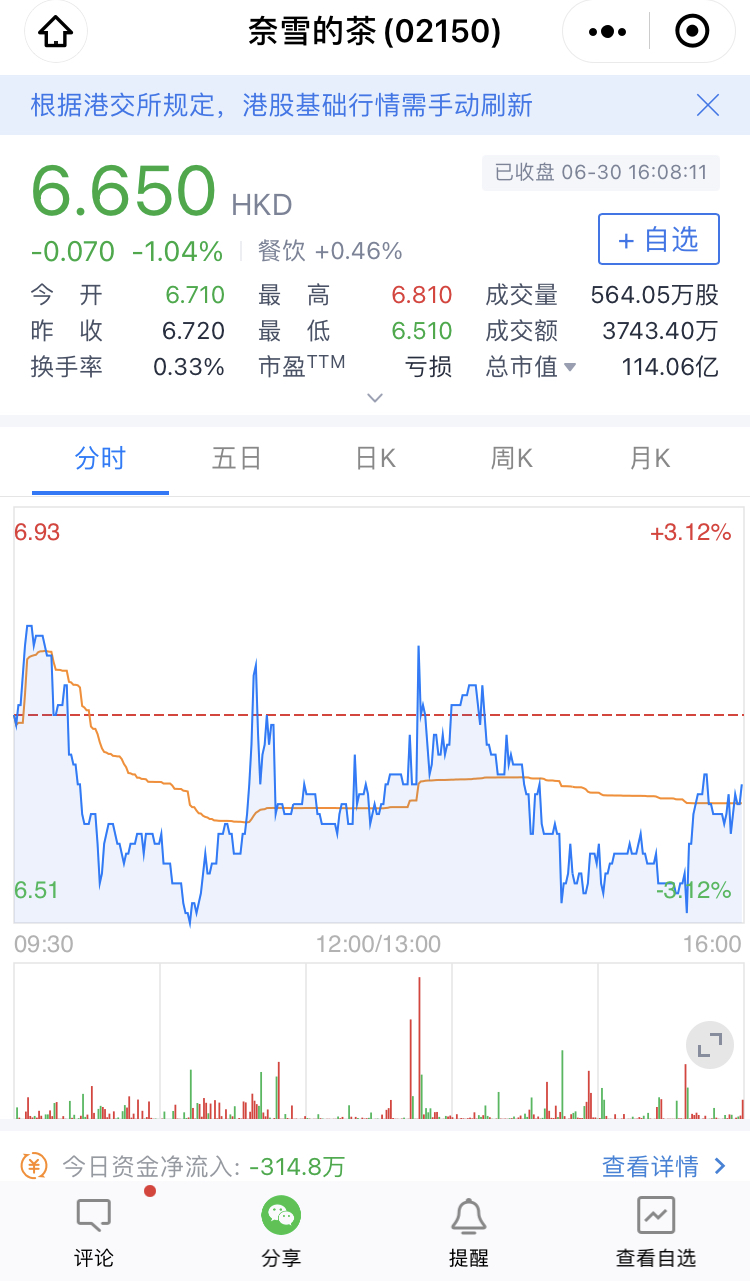Tap the stock title 奈雪的茶 (02150)
The image size is (750, 1281).
[375, 32]
